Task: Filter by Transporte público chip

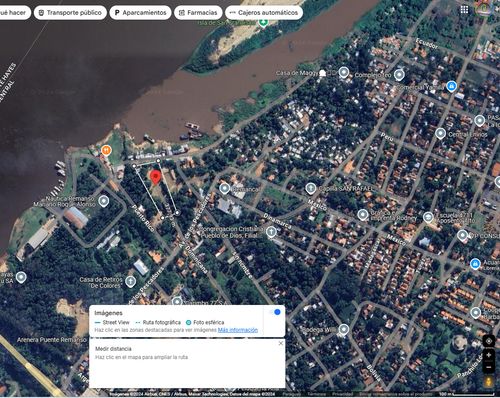Action: 70,13
